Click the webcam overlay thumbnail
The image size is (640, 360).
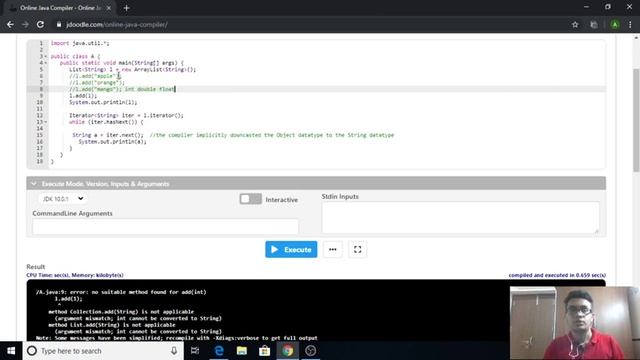click(x=575, y=323)
